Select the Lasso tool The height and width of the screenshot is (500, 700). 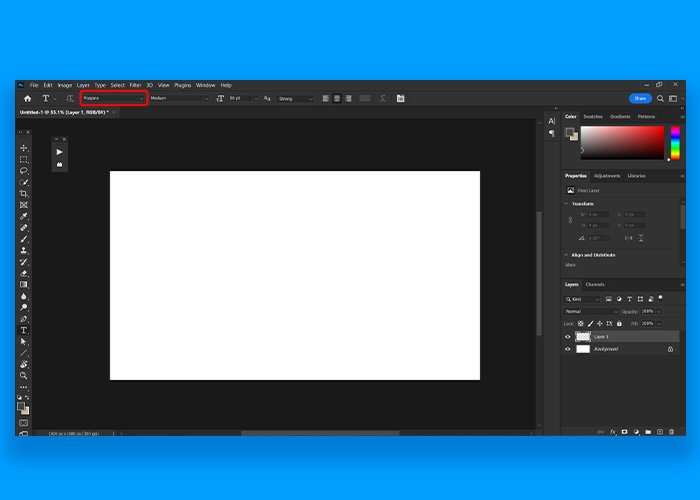point(24,171)
